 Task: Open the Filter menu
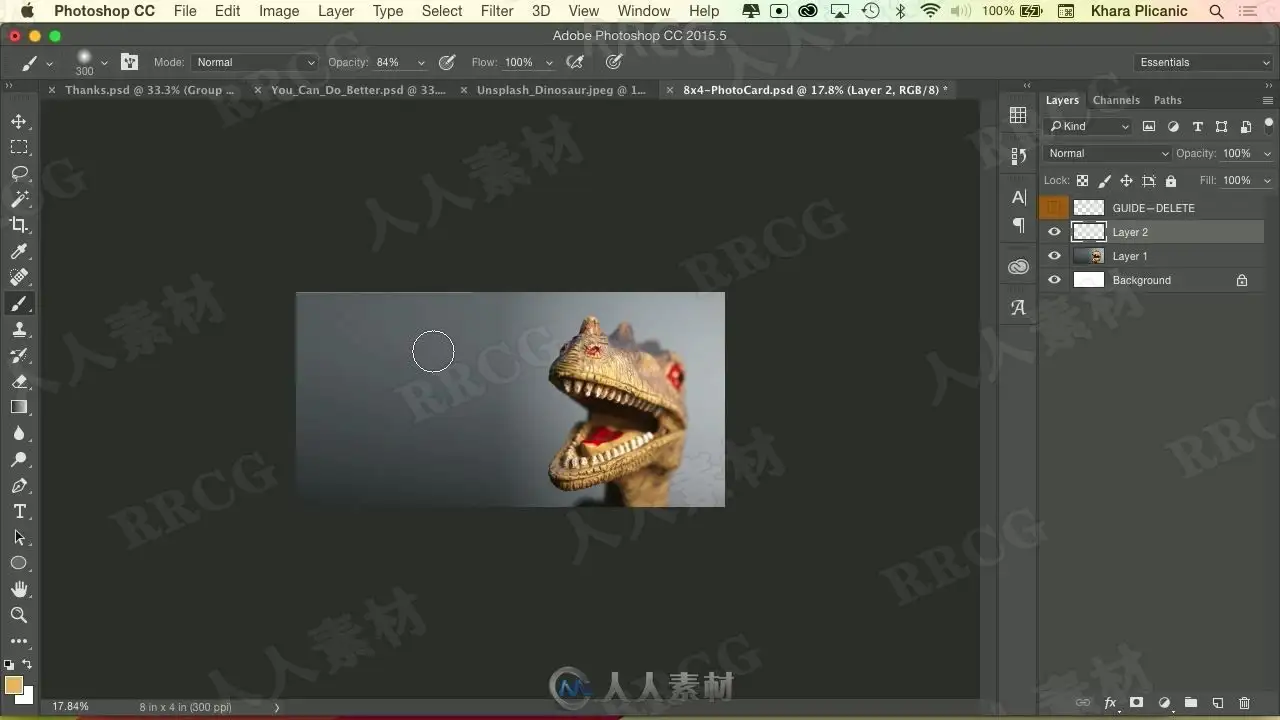coord(497,11)
